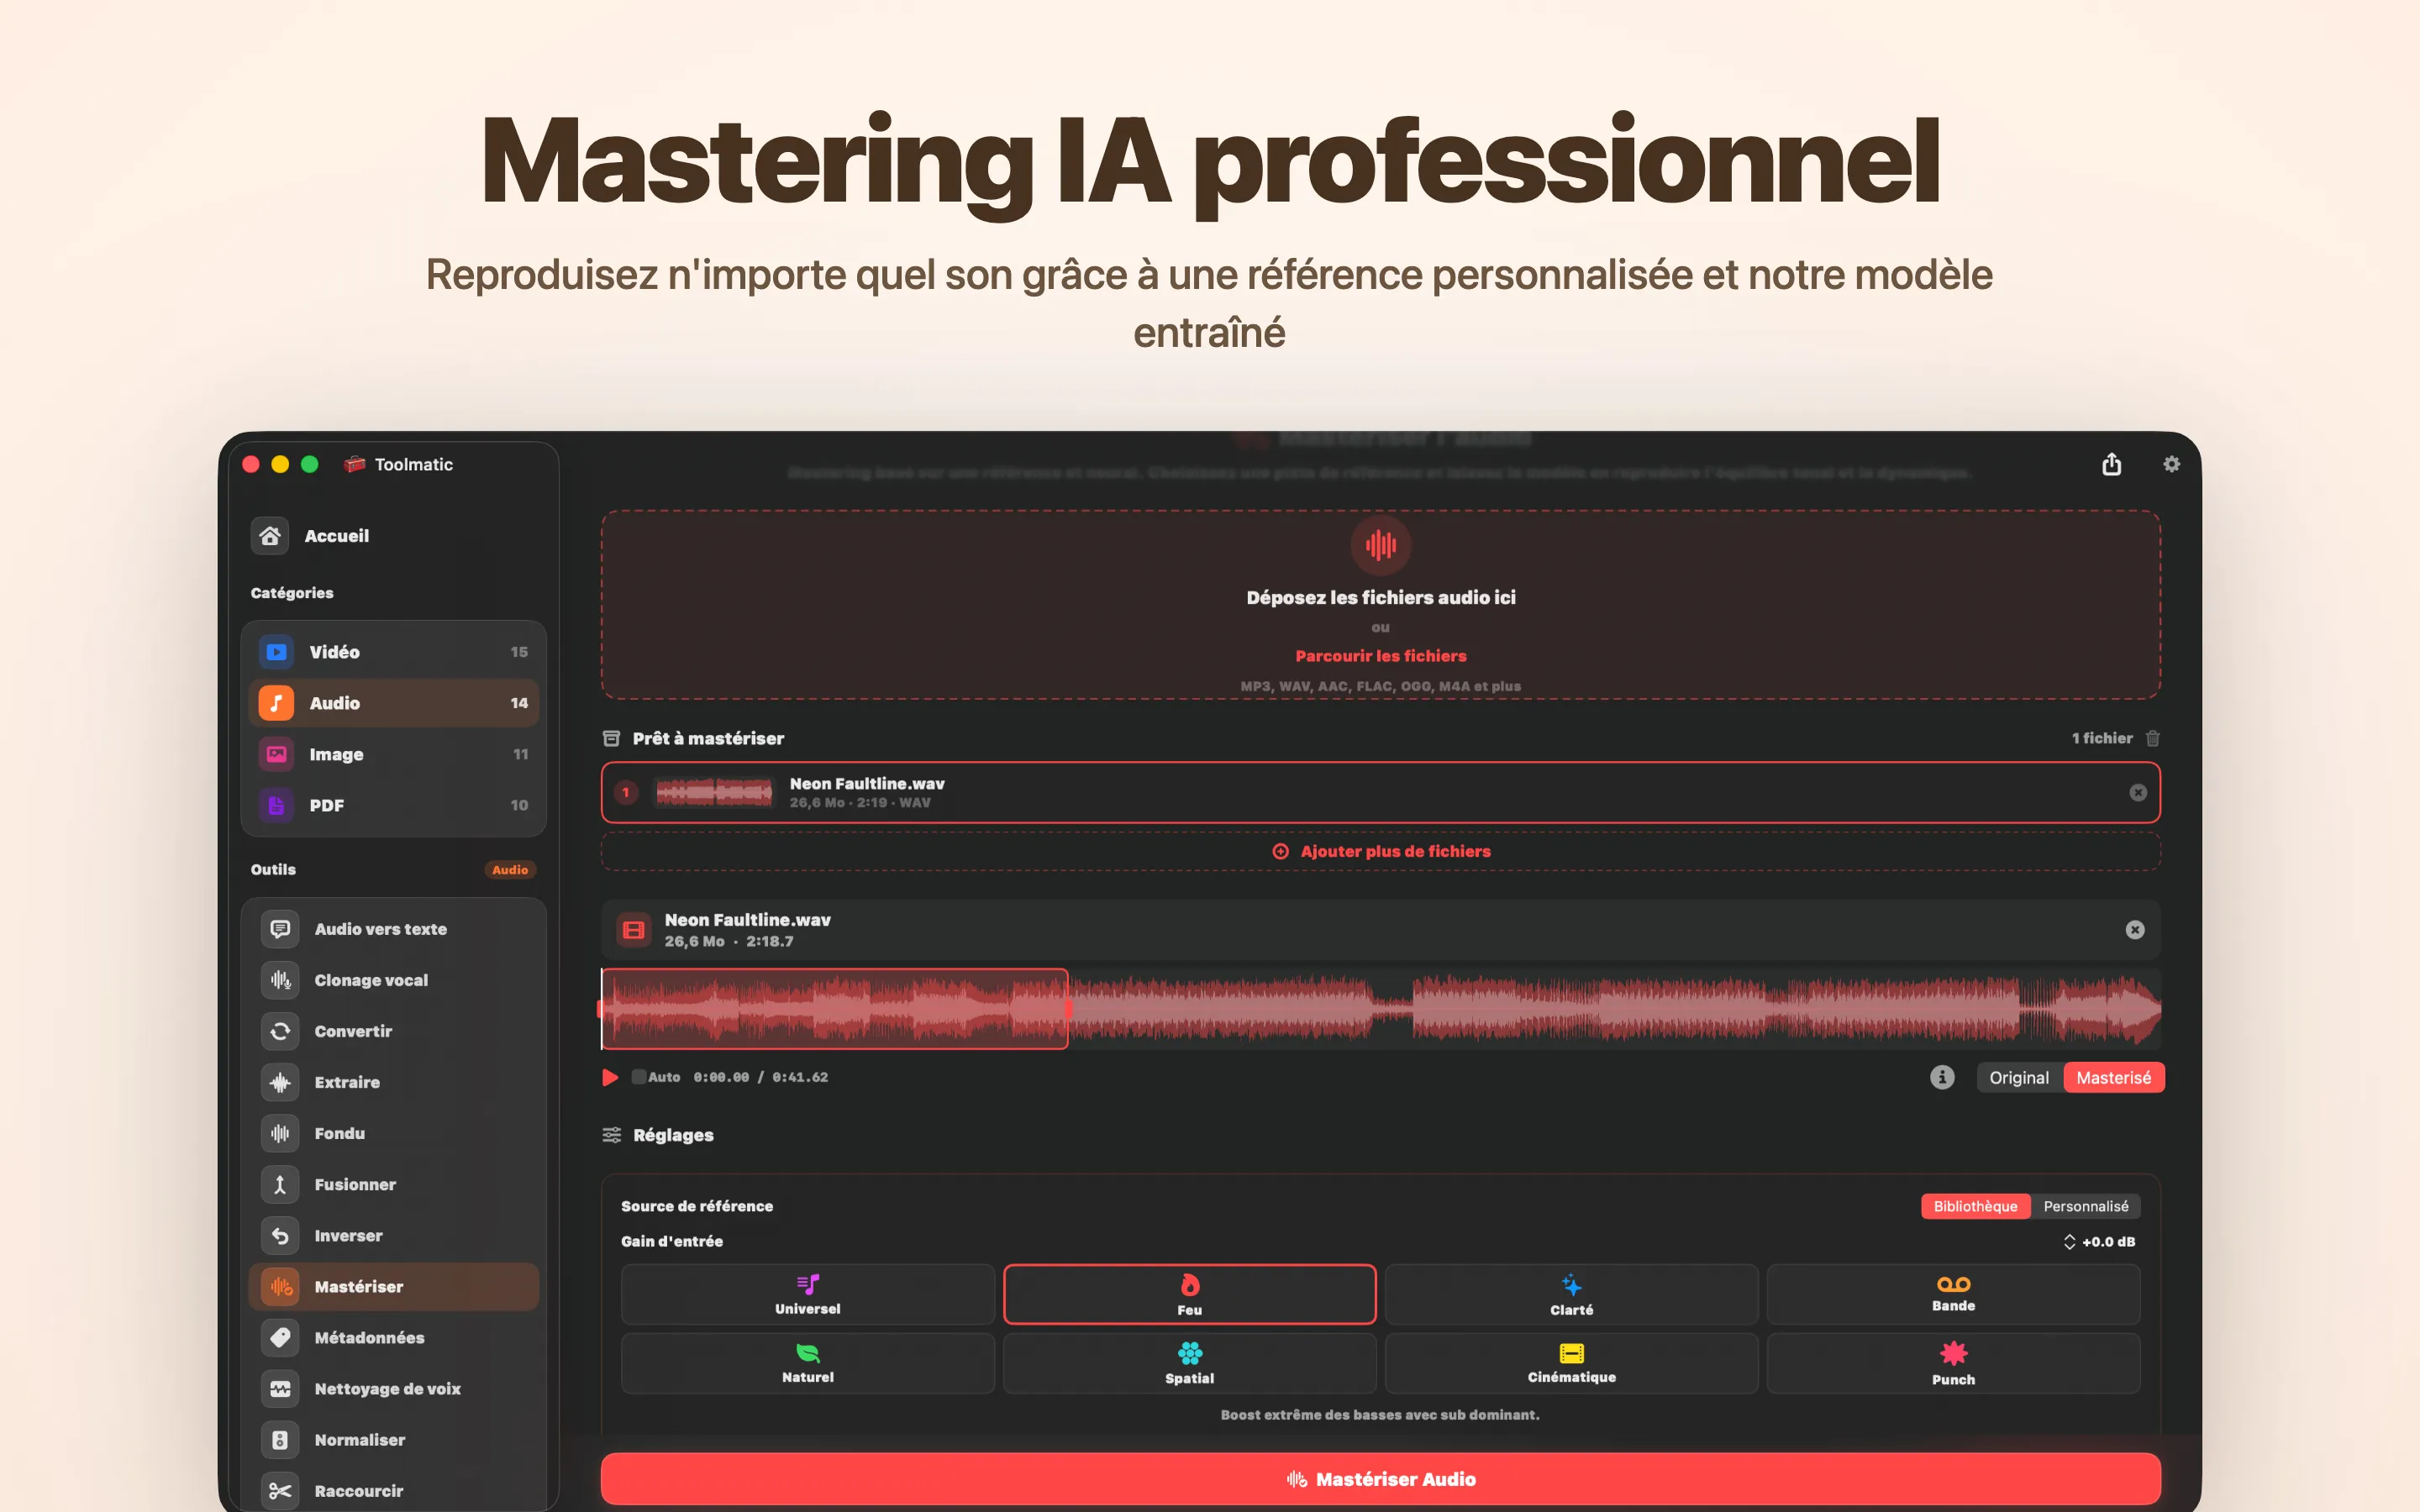This screenshot has height=1512, width=2420.
Task: Select the PDF category
Action: pyautogui.click(x=393, y=805)
